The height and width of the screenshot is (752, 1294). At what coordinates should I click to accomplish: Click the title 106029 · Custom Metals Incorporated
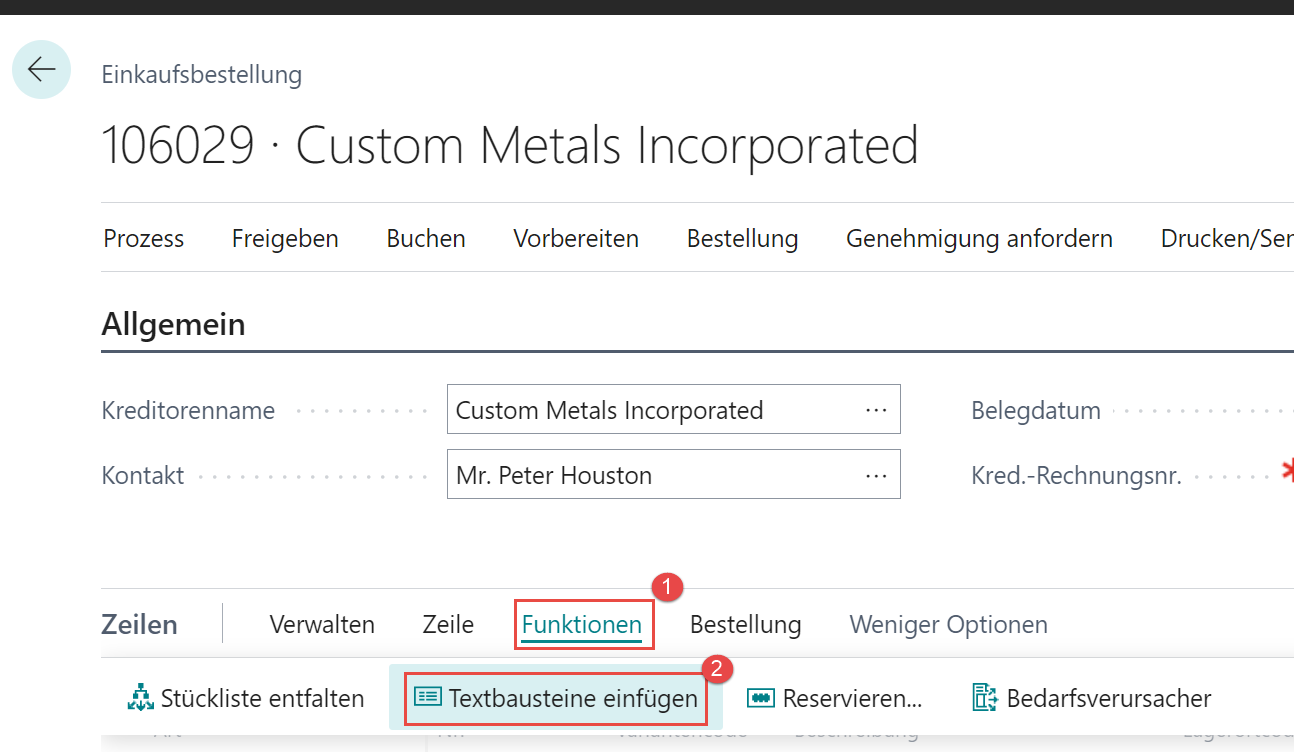[x=510, y=146]
